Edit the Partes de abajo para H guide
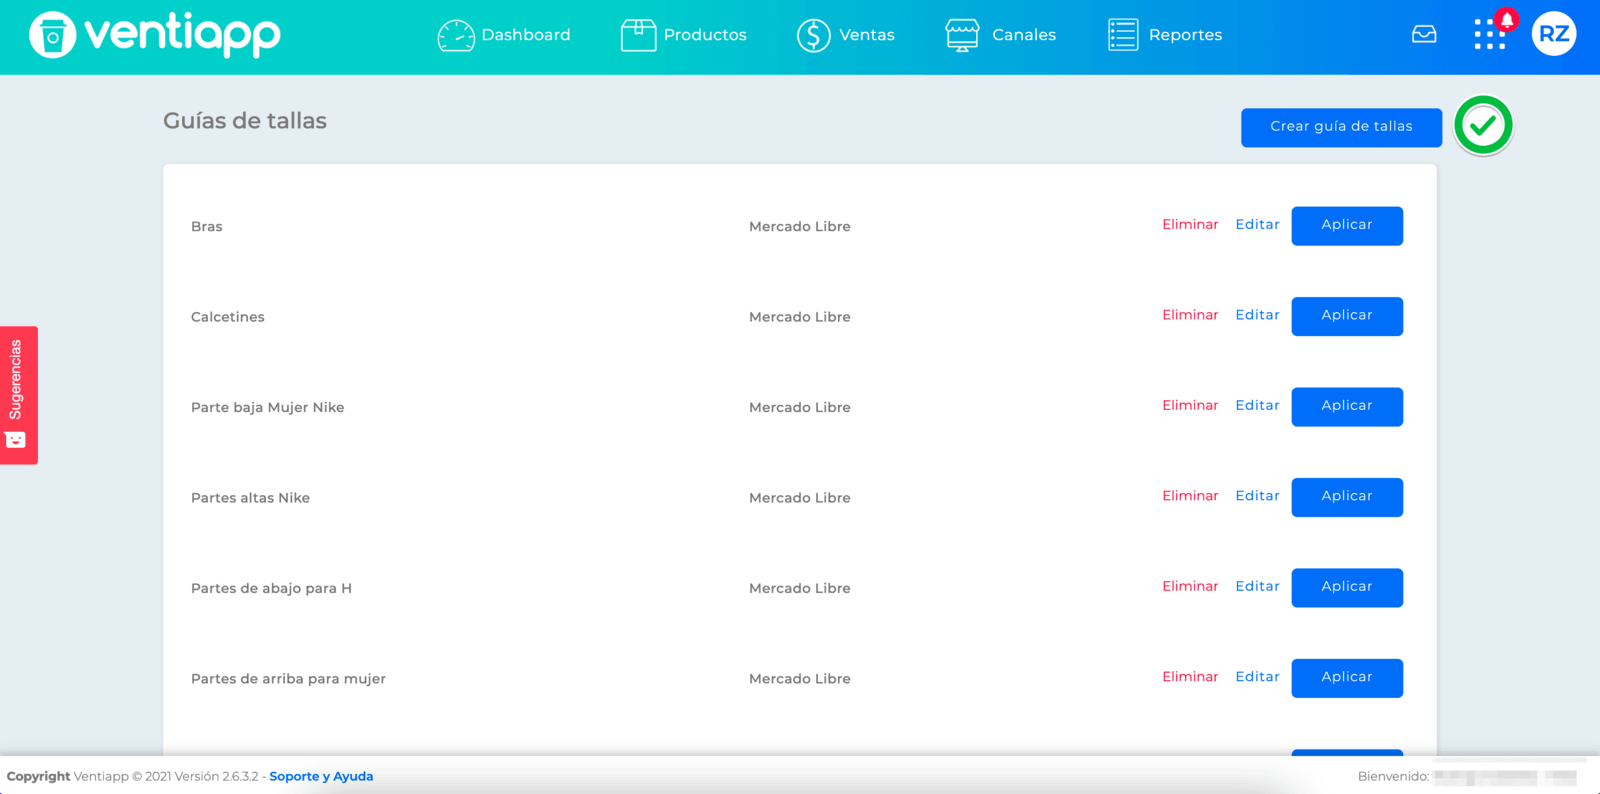Screen dimensions: 1600x794 [1257, 587]
